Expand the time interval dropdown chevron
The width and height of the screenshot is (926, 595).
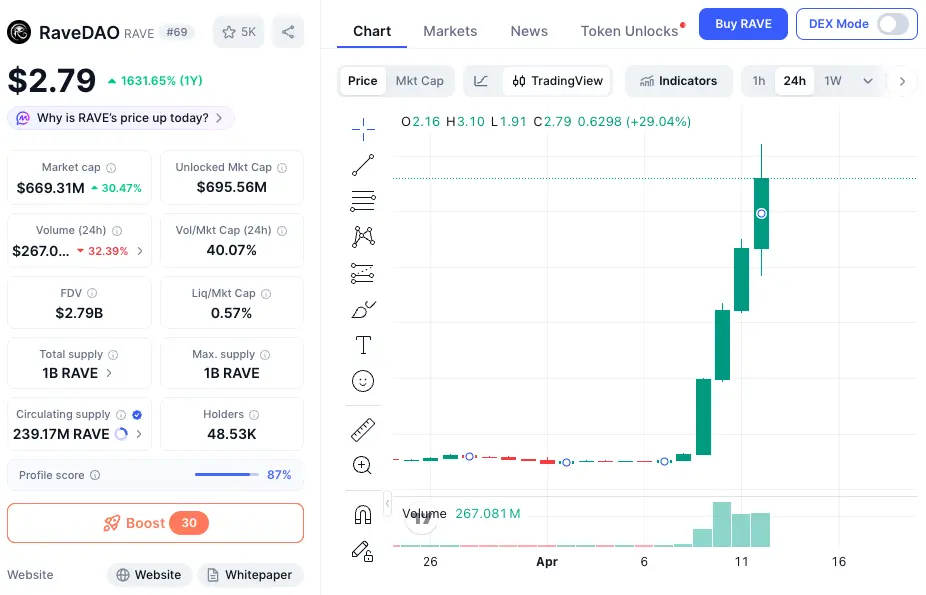(x=867, y=81)
